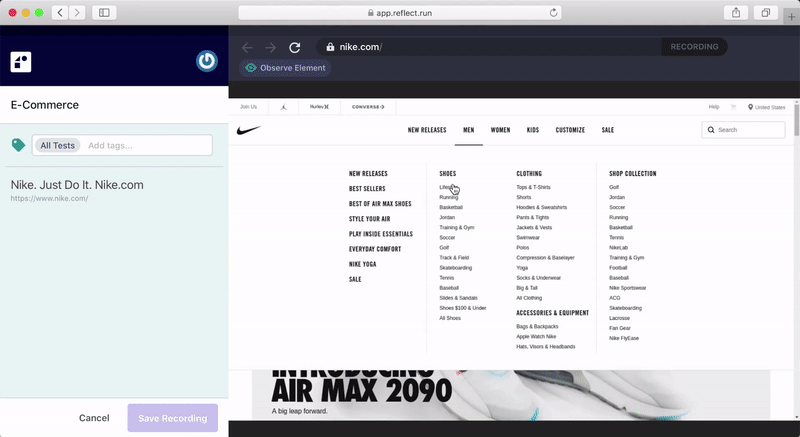Click the Air Max 2090 hero banner
Screen dimensions: 800x437
pyautogui.click(x=511, y=395)
